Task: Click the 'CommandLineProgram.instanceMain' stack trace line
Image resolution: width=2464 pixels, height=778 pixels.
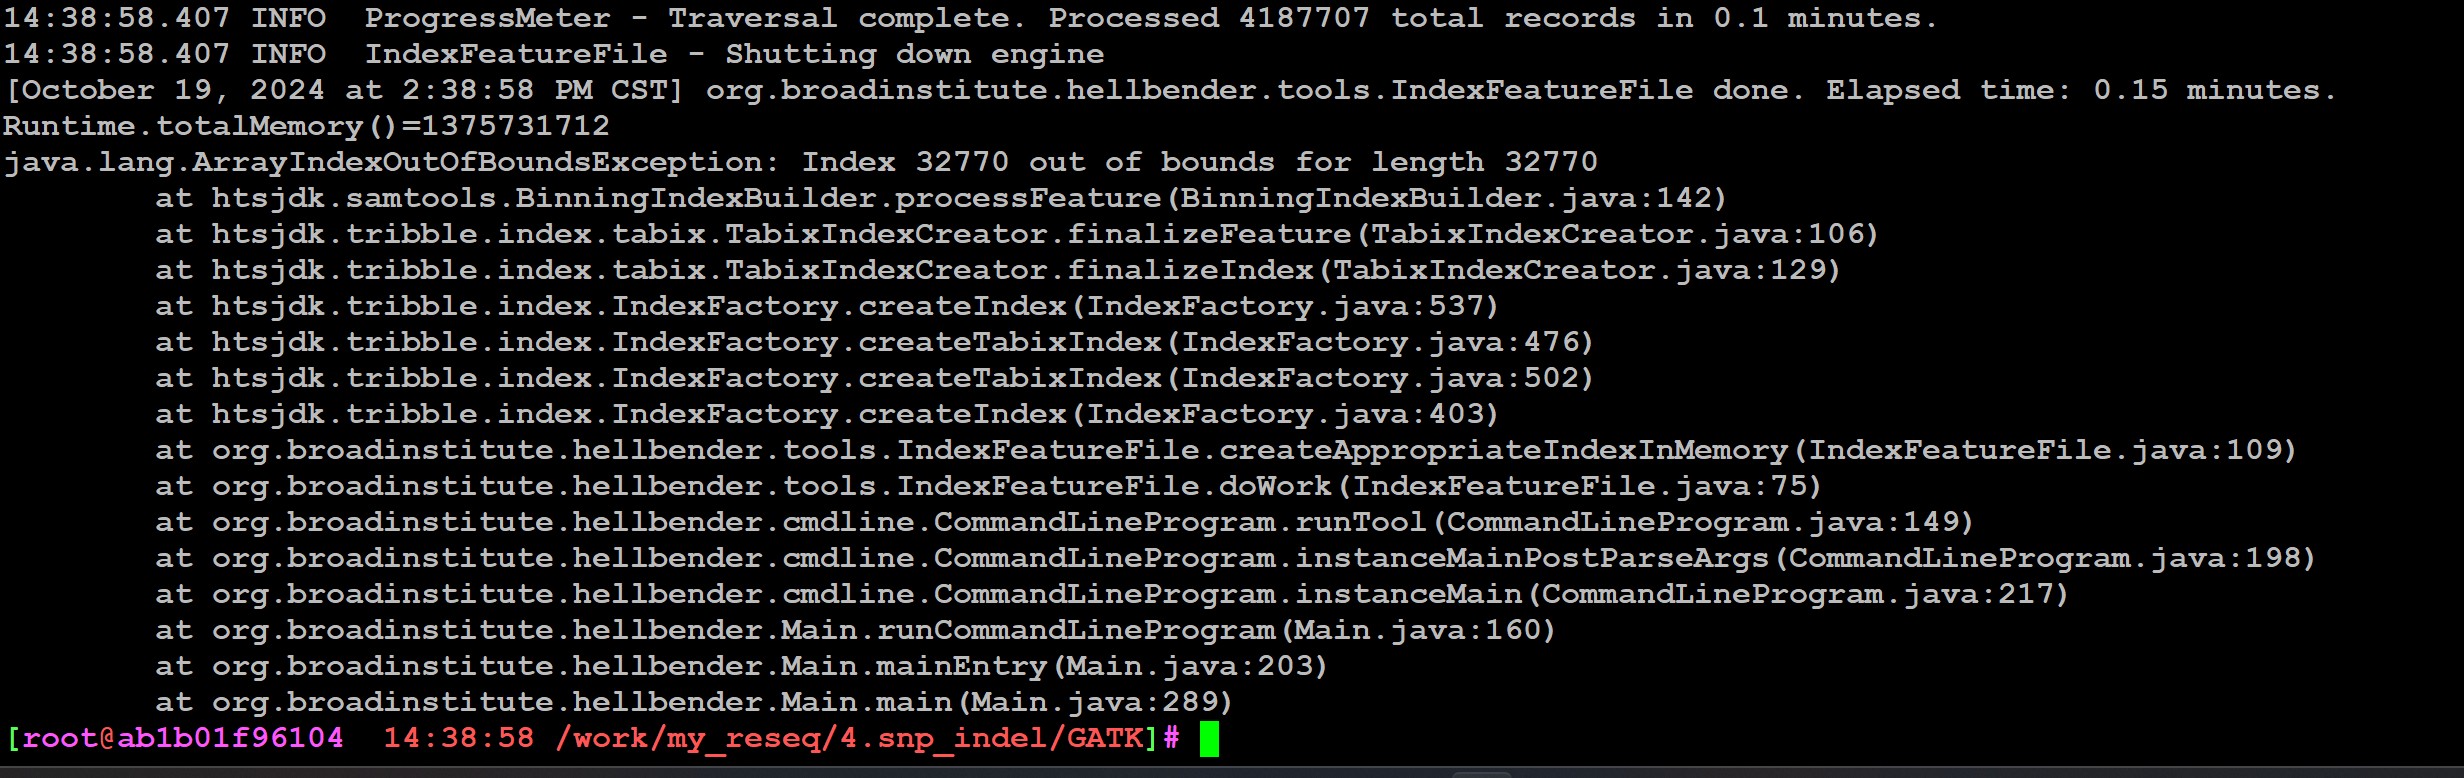Action: [1112, 594]
